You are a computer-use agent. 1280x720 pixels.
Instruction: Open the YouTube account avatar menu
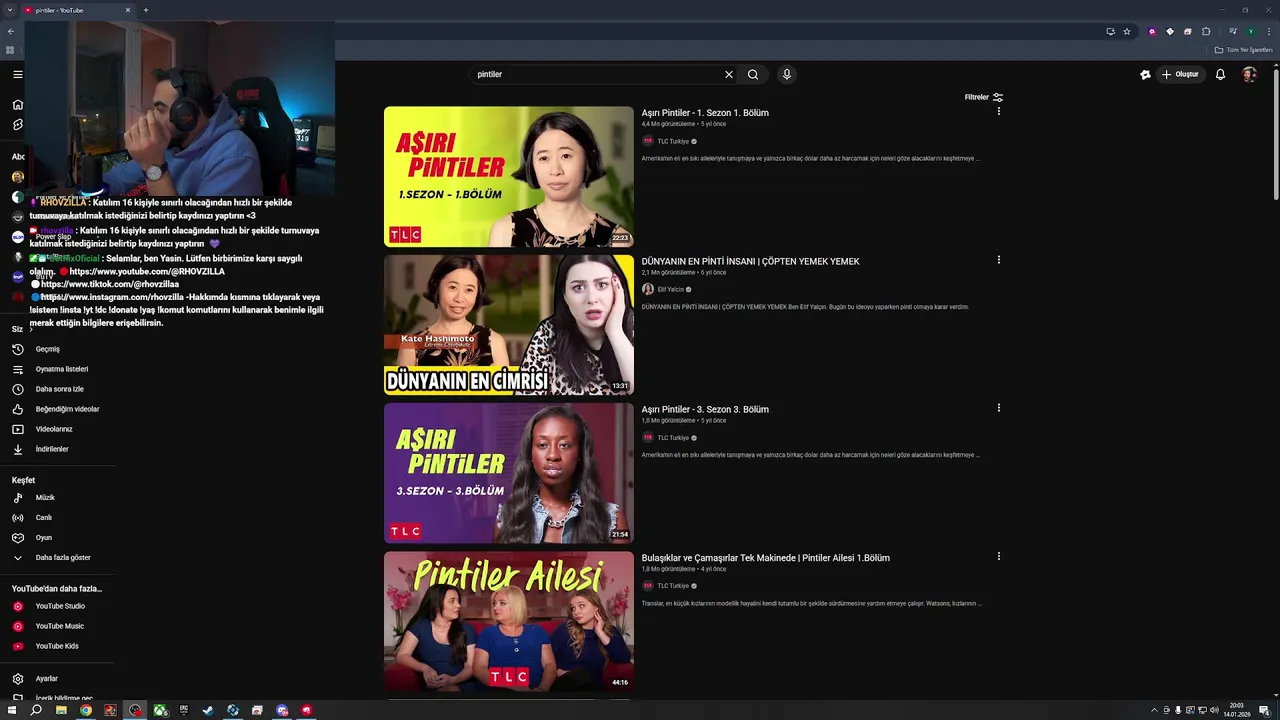coord(1249,74)
